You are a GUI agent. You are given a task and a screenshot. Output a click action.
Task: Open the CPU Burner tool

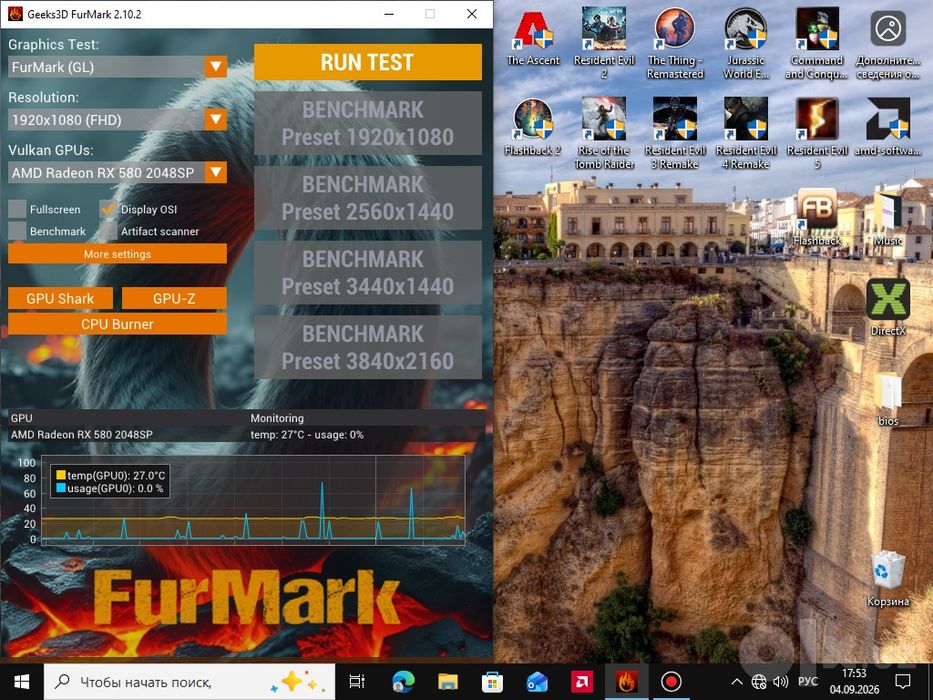click(117, 324)
